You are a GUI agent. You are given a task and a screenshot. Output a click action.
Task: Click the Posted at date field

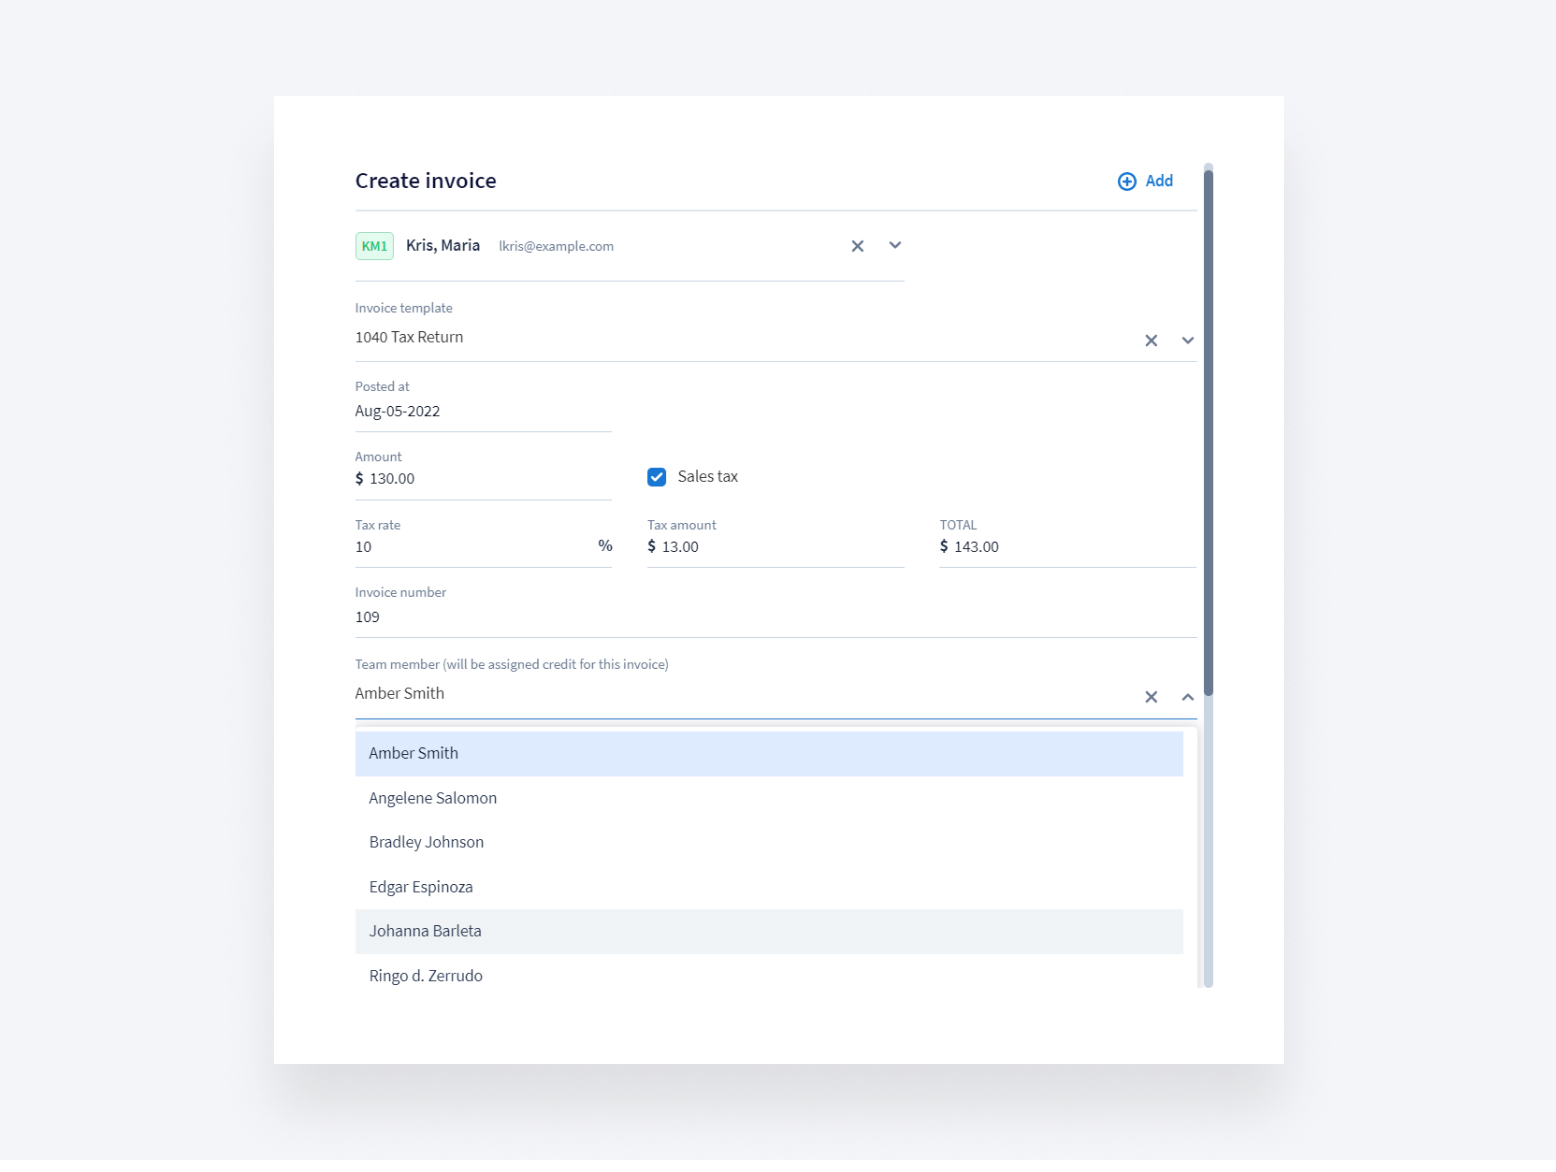point(482,412)
